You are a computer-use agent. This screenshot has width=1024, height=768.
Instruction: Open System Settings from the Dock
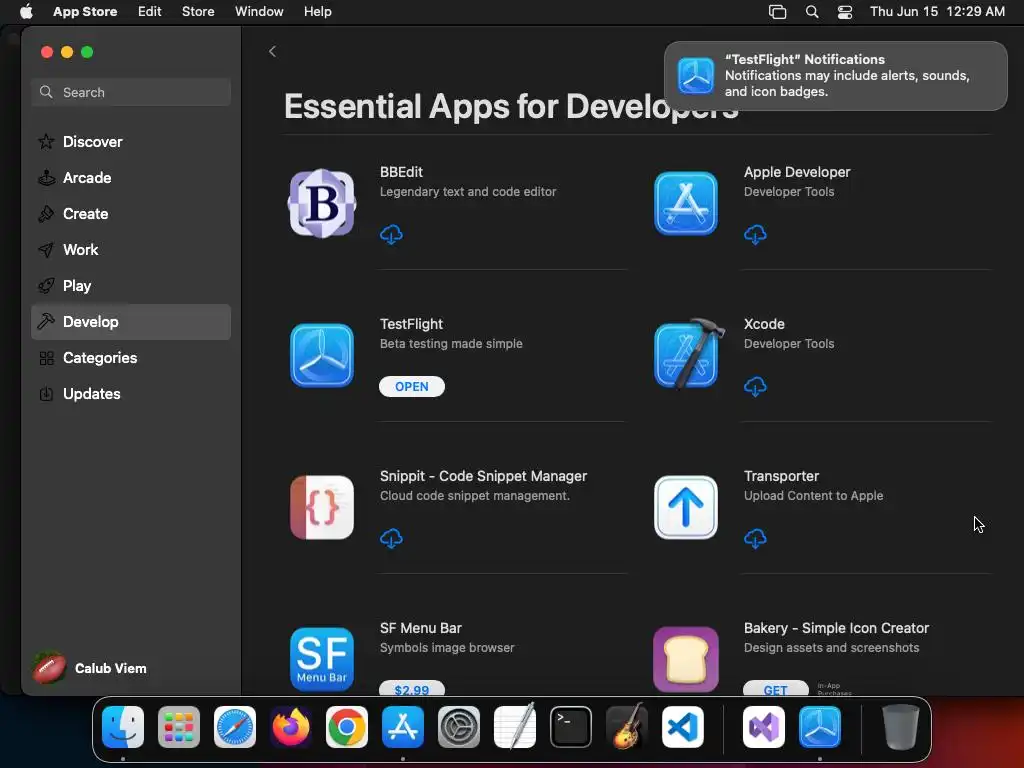tap(459, 727)
